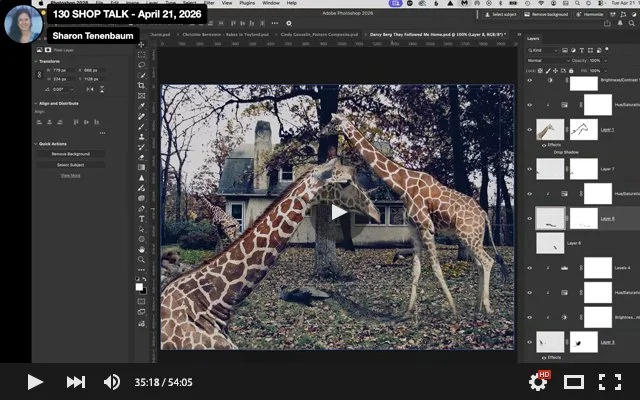Select the Type tool
Image resolution: width=640 pixels, height=400 pixels.
(x=142, y=219)
